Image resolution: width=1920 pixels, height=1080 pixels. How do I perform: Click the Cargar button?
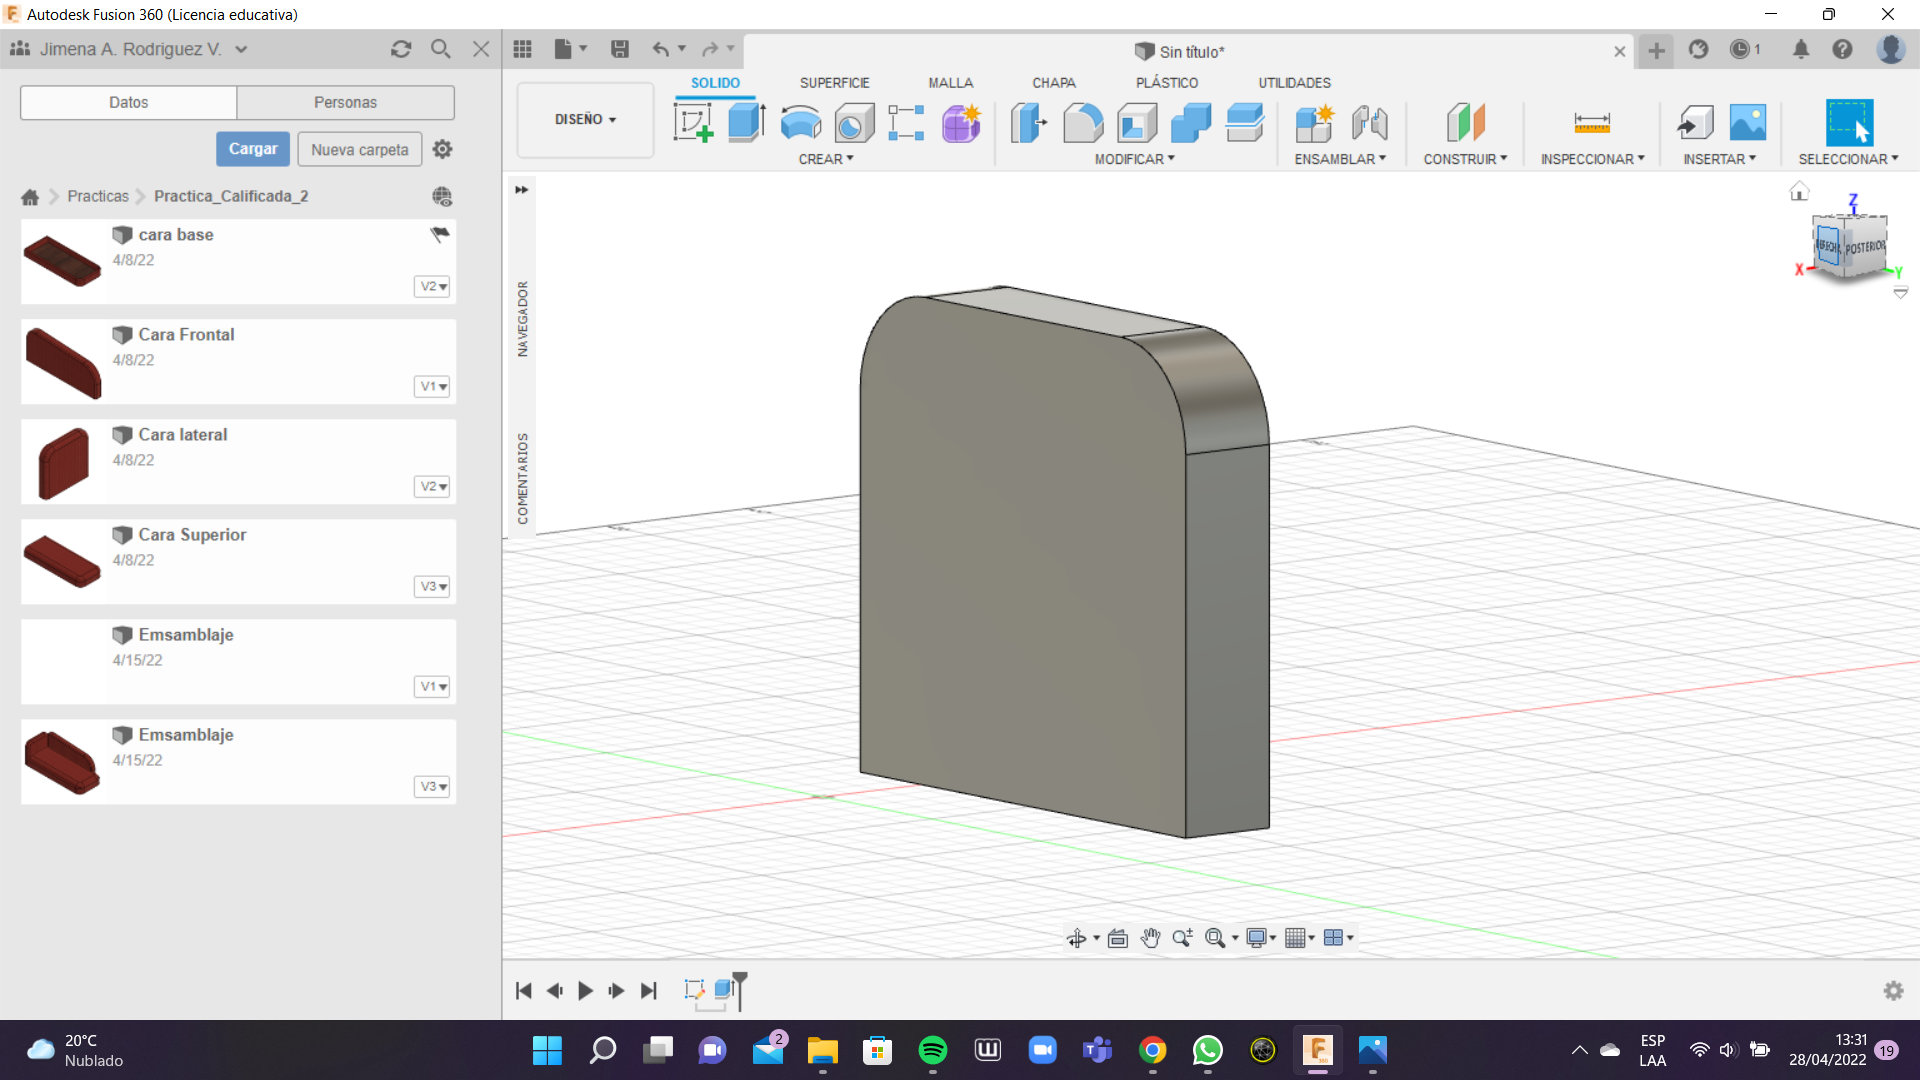pyautogui.click(x=253, y=149)
